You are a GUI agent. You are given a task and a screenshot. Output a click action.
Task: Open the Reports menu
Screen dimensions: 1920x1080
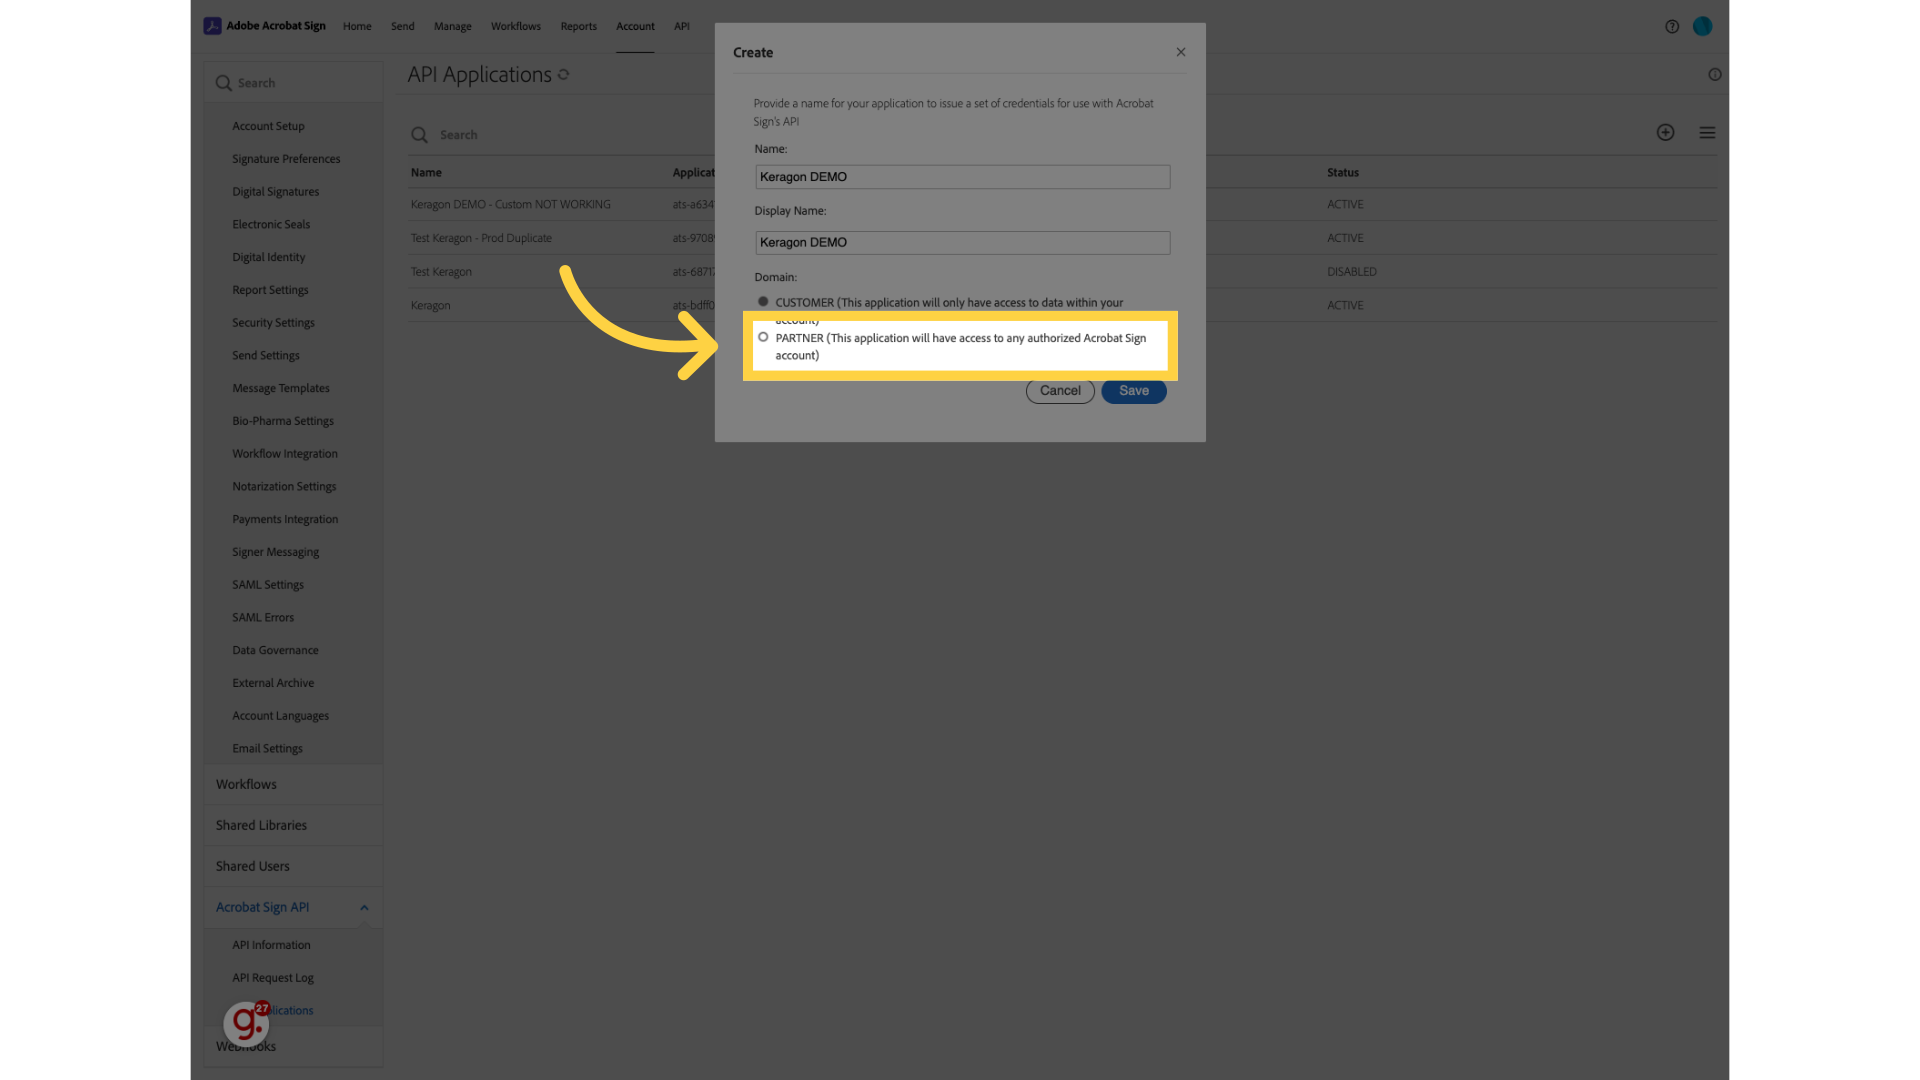pos(579,27)
